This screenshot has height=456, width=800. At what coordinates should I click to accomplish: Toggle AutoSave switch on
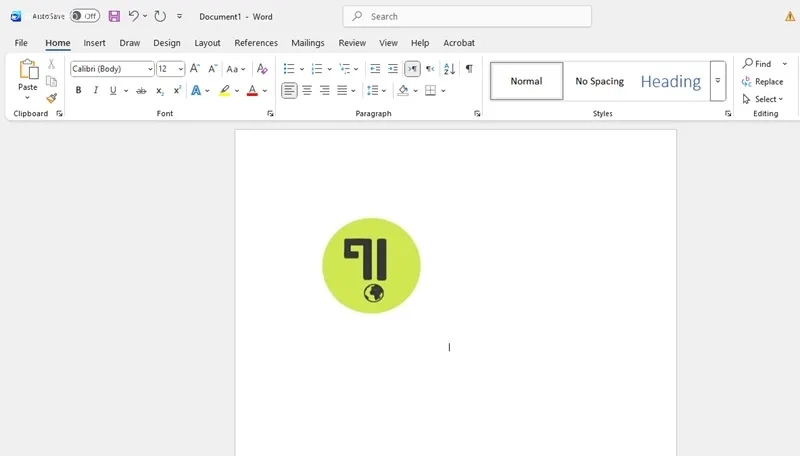click(x=85, y=16)
